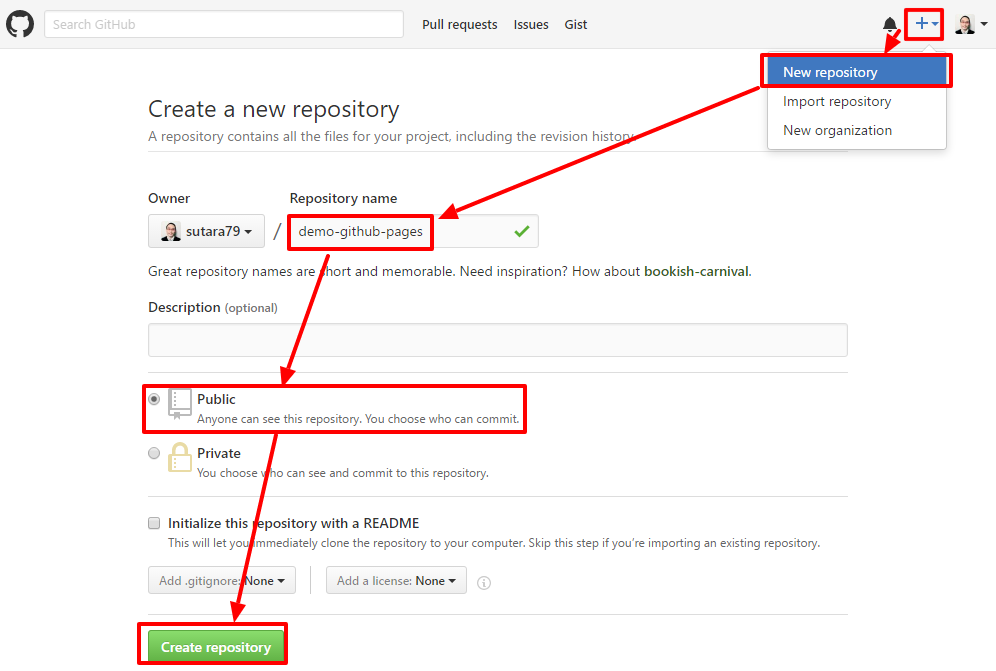Choose New repository from the menu
Viewport: 996px width, 671px height.
856,72
